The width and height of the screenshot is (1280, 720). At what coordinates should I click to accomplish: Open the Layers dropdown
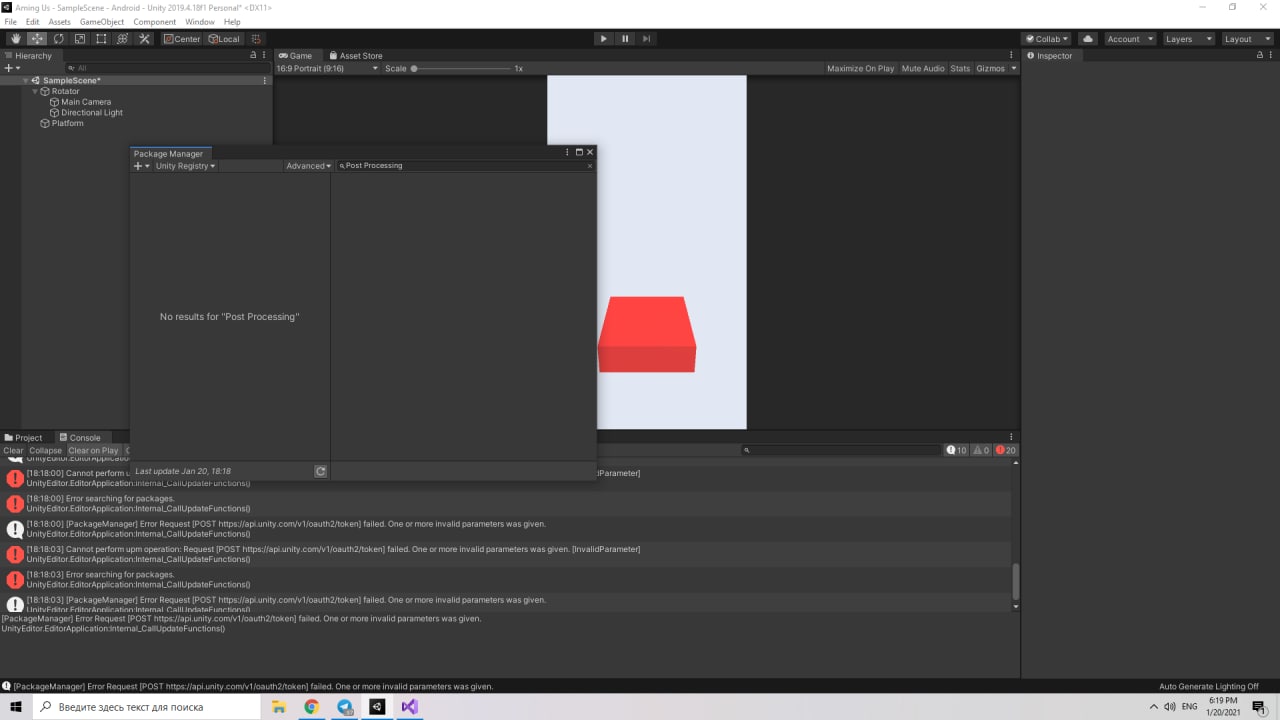[x=1188, y=39]
